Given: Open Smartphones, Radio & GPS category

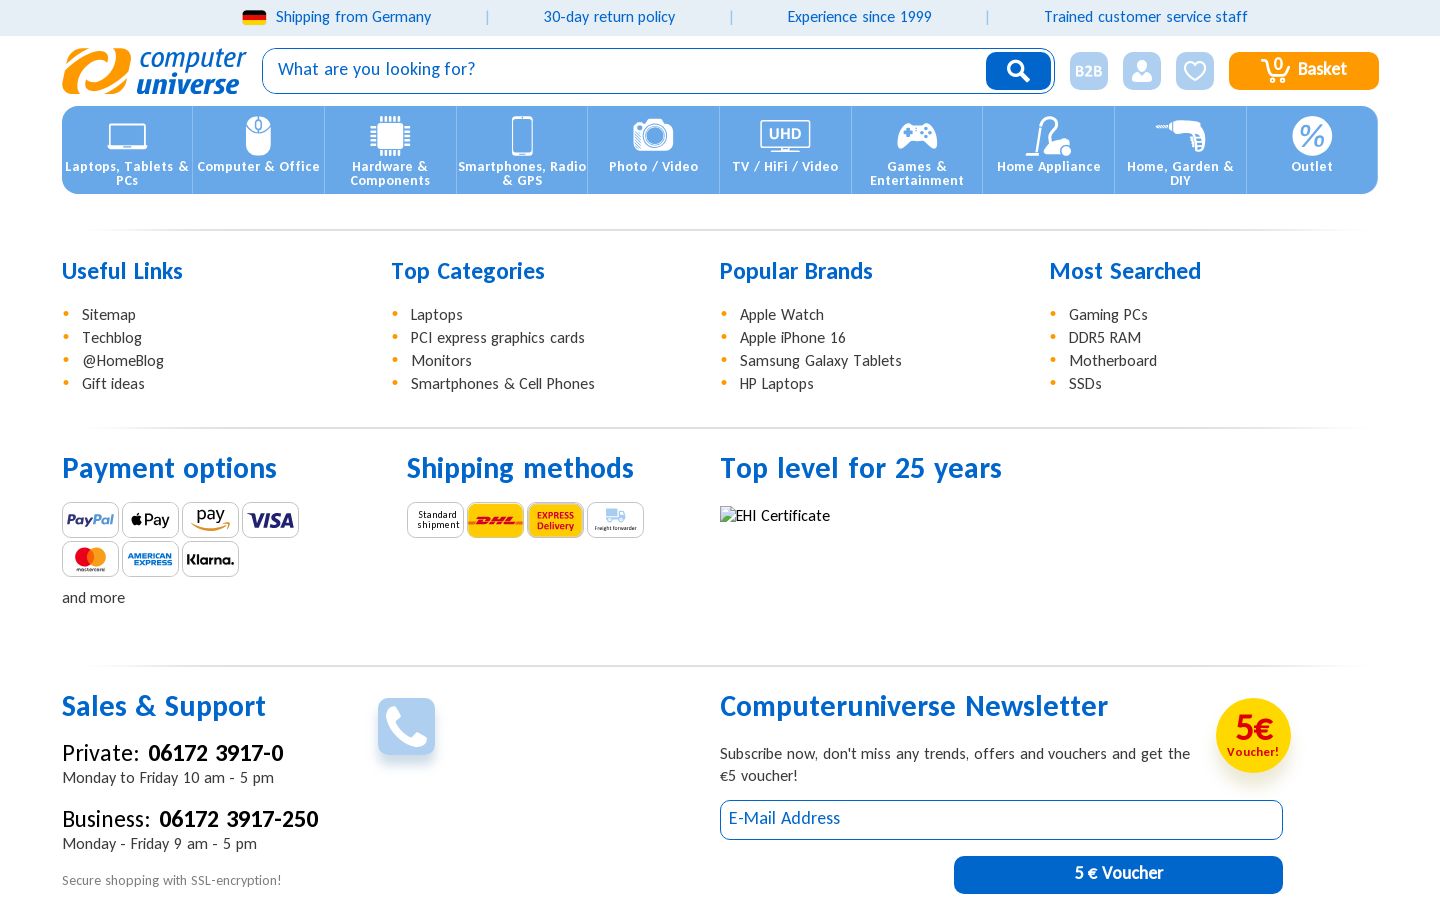Looking at the screenshot, I should pyautogui.click(x=522, y=150).
